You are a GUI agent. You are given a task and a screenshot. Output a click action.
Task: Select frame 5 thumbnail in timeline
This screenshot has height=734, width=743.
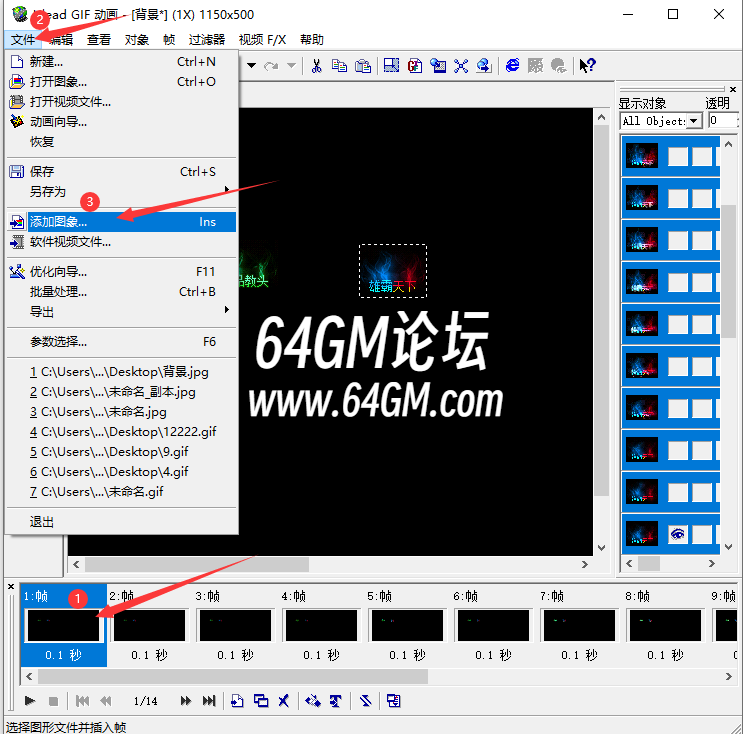pos(408,625)
